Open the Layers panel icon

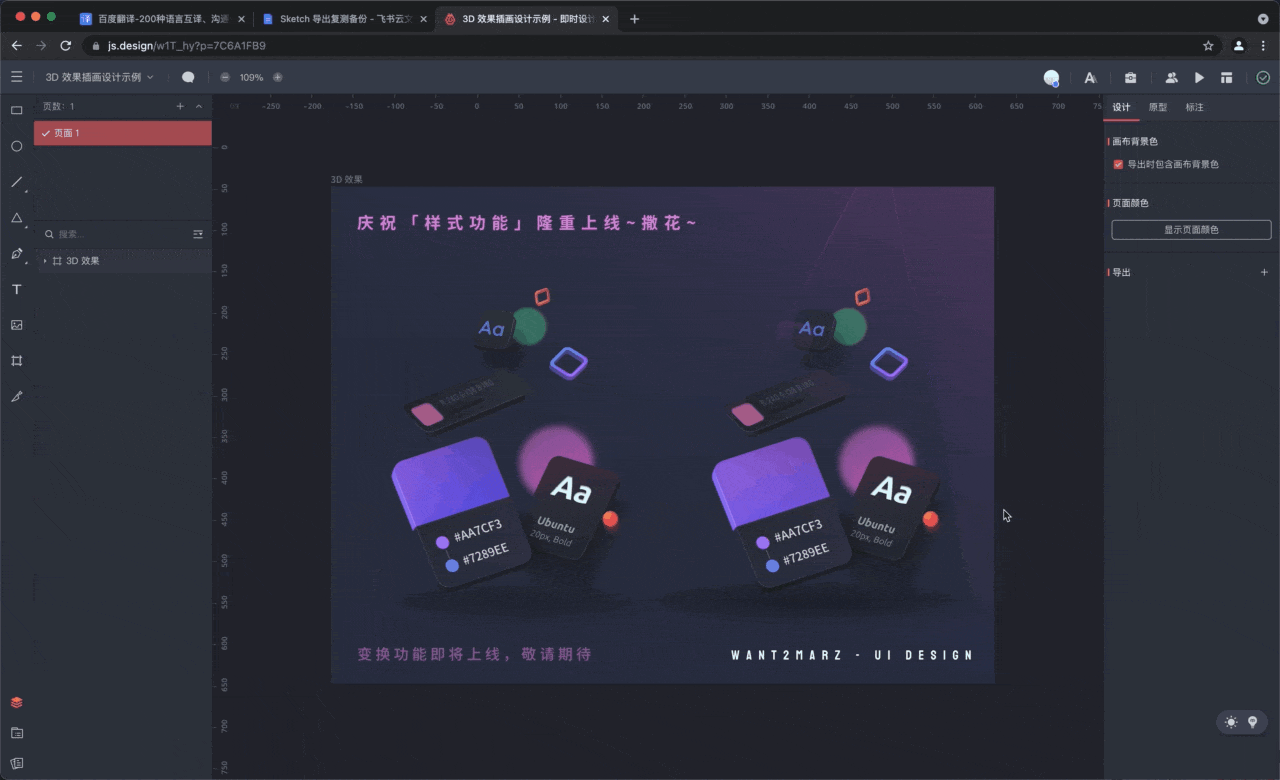[16, 702]
